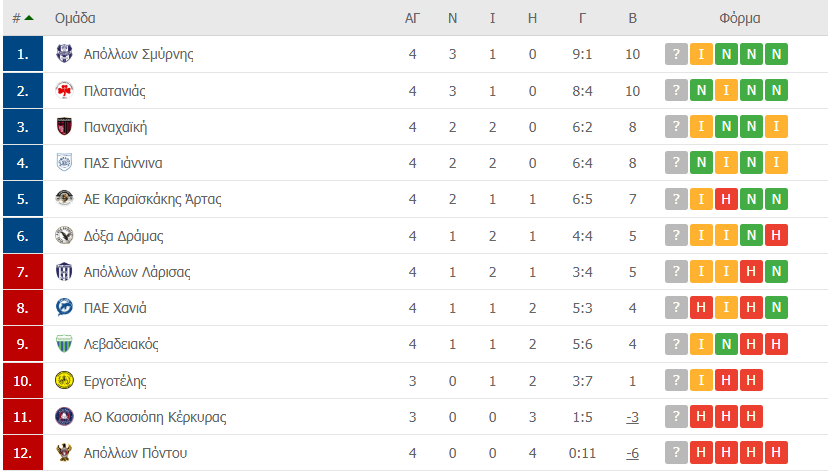Screen dimensions: 833x472
Task: Click Απόλλων Σμύρνης upcoming match question mark
Action: click(x=677, y=54)
